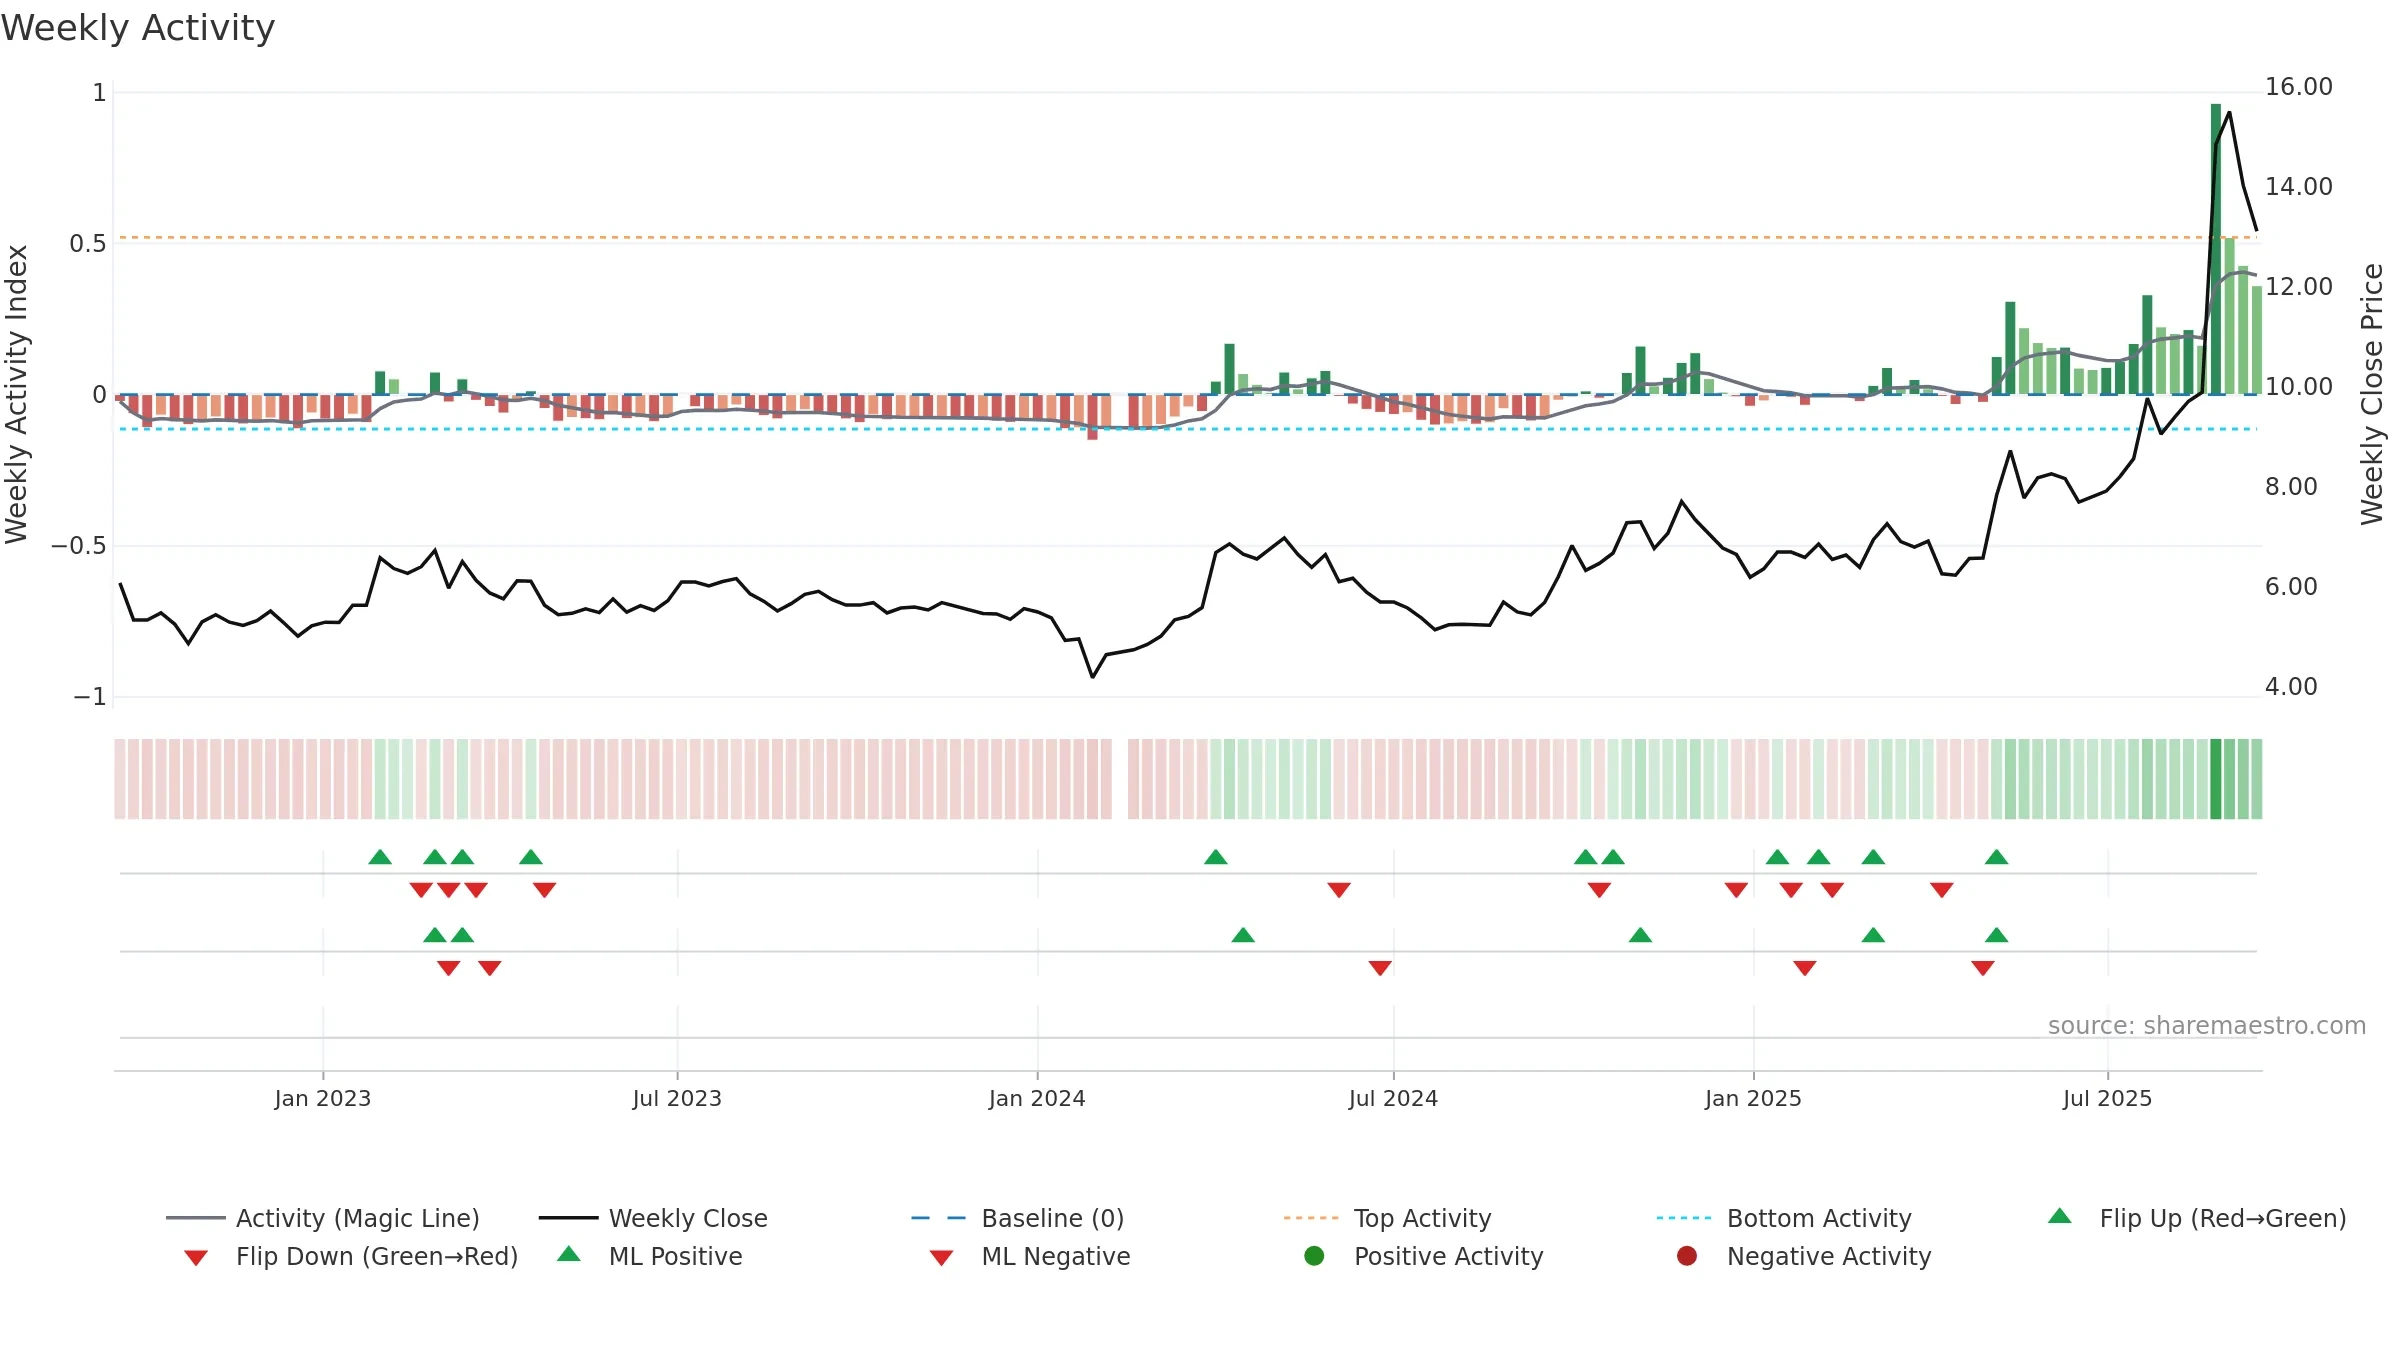This screenshot has height=1350, width=2400.
Task: Click the Jul 2024 x-axis label
Action: (1393, 1098)
